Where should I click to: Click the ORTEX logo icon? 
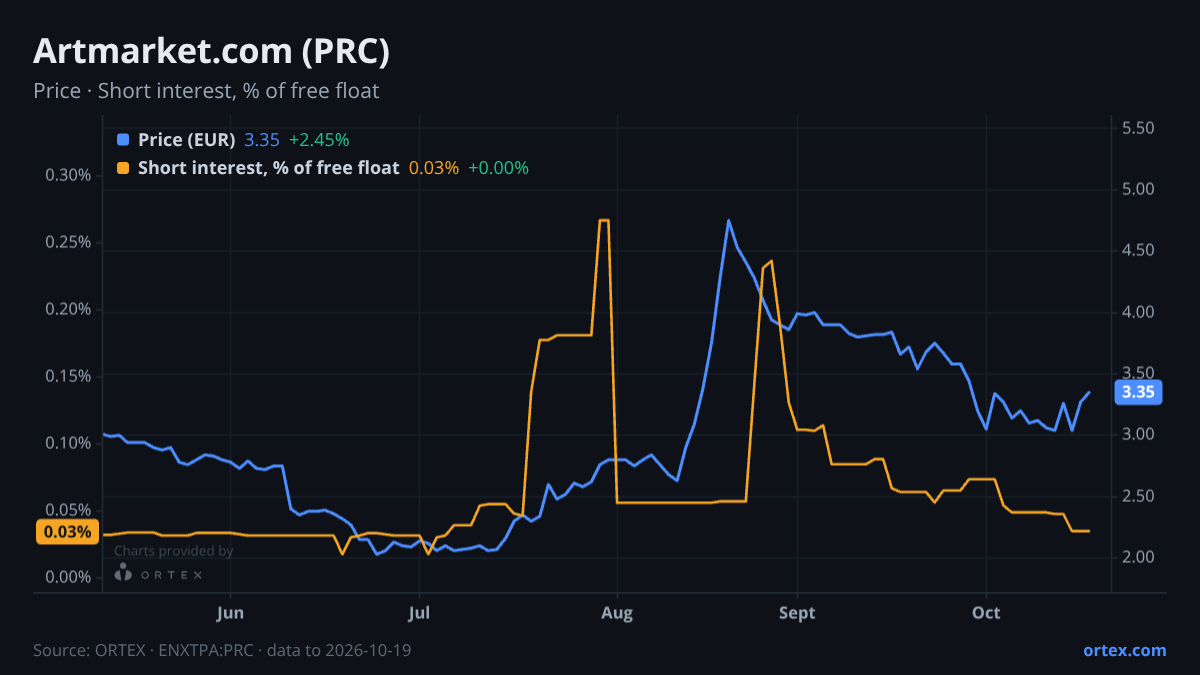[123, 573]
